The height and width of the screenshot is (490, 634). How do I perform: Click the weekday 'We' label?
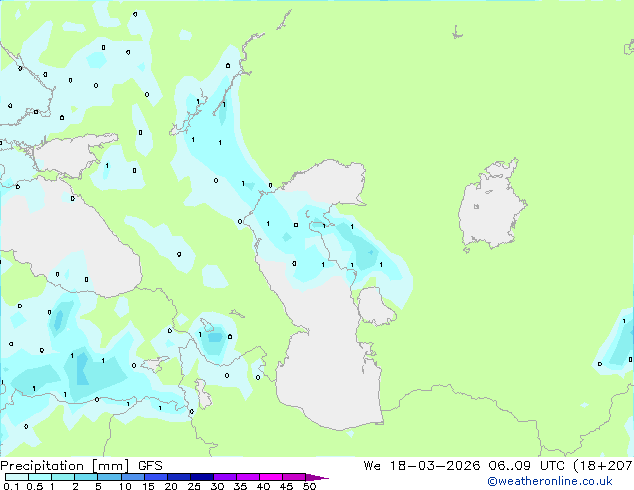(x=372, y=466)
